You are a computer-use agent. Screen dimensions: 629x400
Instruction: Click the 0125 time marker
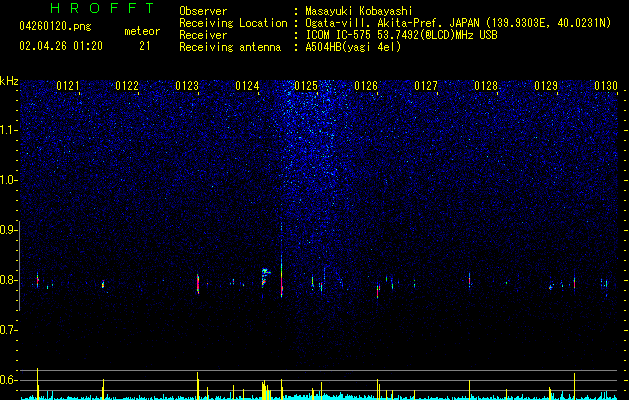point(306,86)
